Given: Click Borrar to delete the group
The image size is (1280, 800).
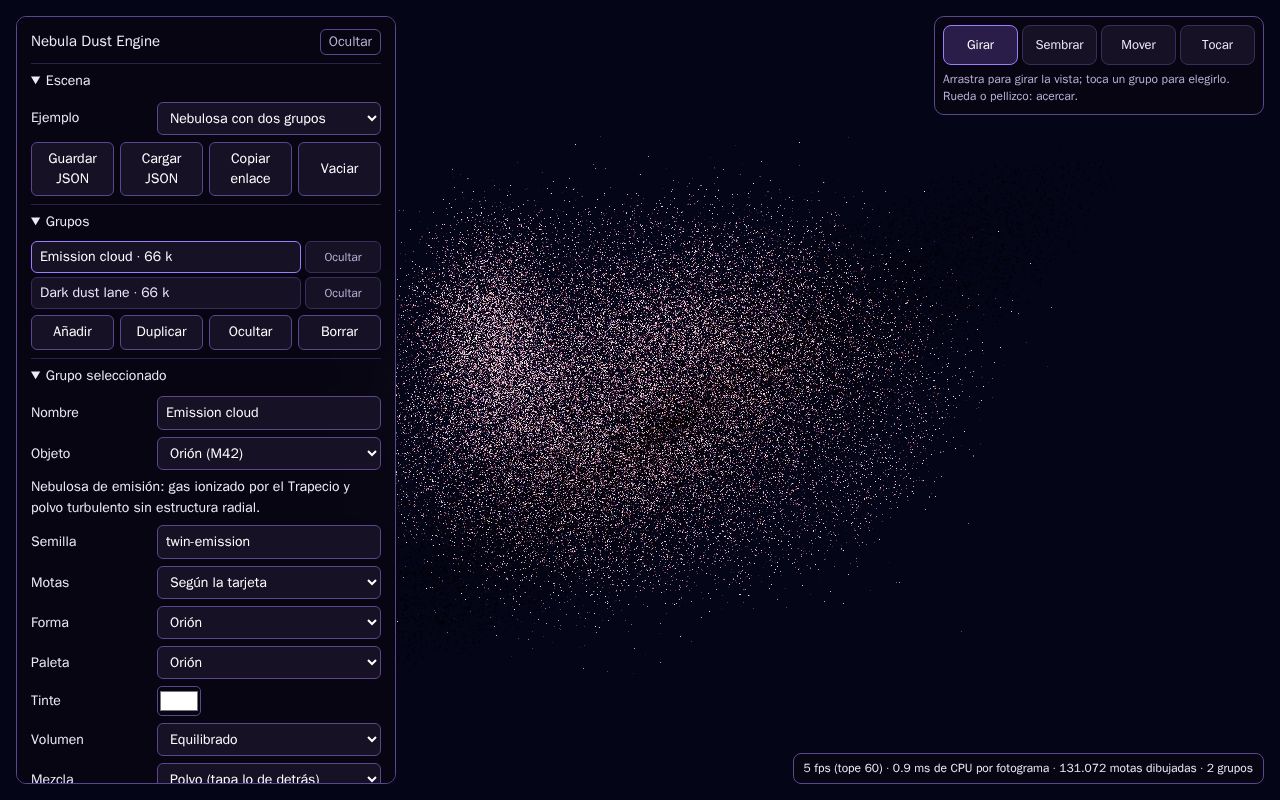Looking at the screenshot, I should (339, 332).
